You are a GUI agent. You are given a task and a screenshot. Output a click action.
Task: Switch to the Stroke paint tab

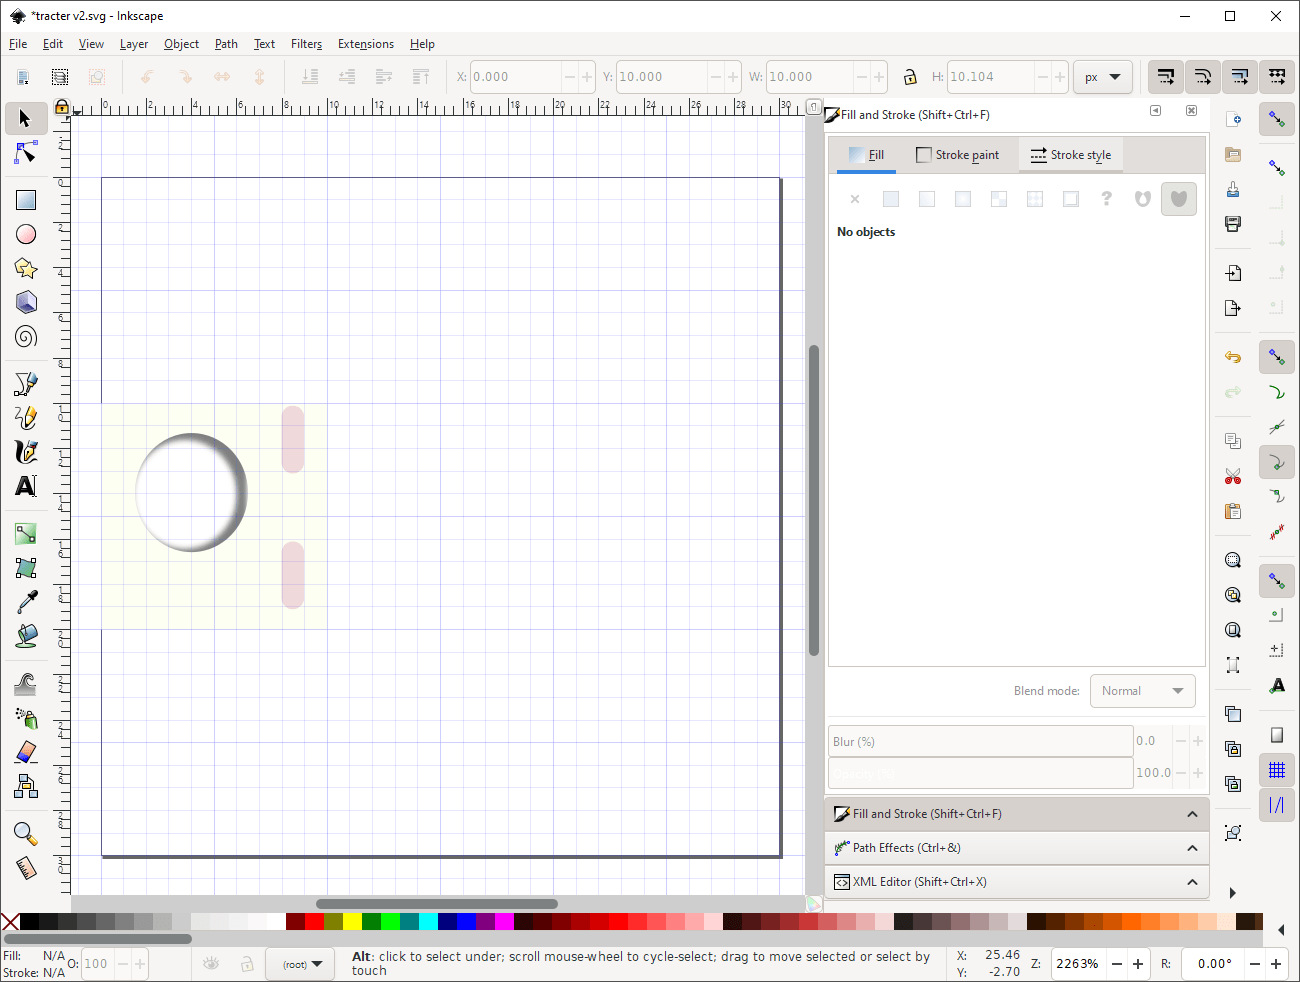click(957, 155)
